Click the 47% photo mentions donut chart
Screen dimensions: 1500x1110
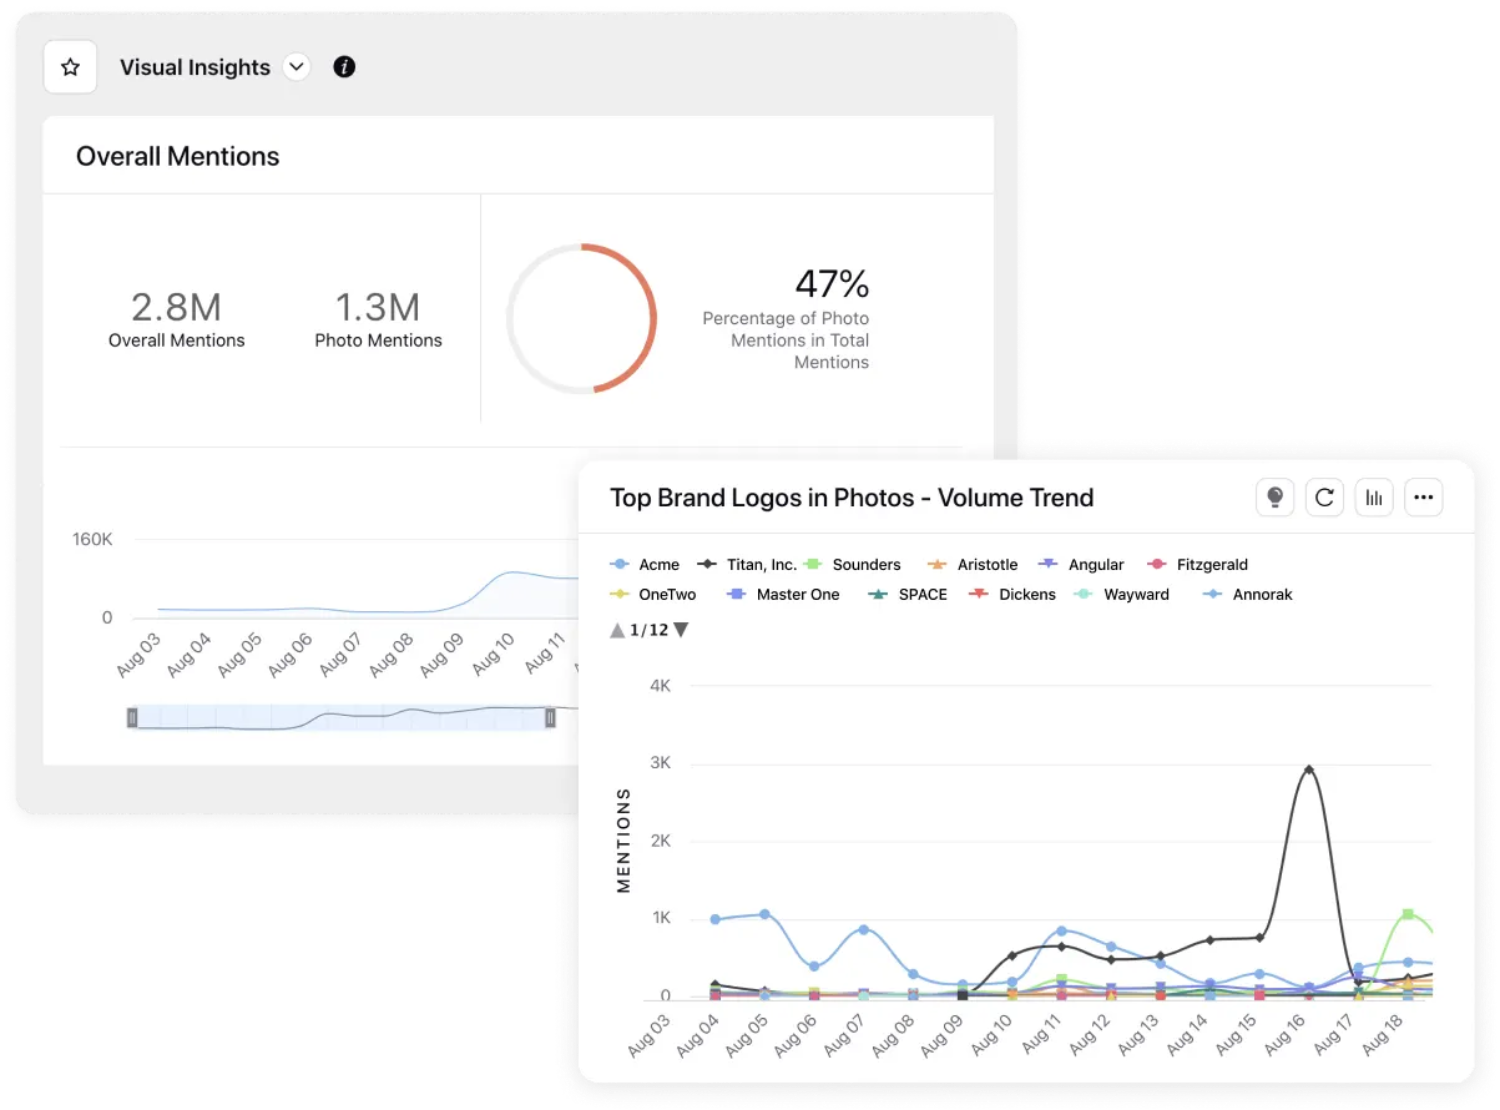tap(581, 318)
